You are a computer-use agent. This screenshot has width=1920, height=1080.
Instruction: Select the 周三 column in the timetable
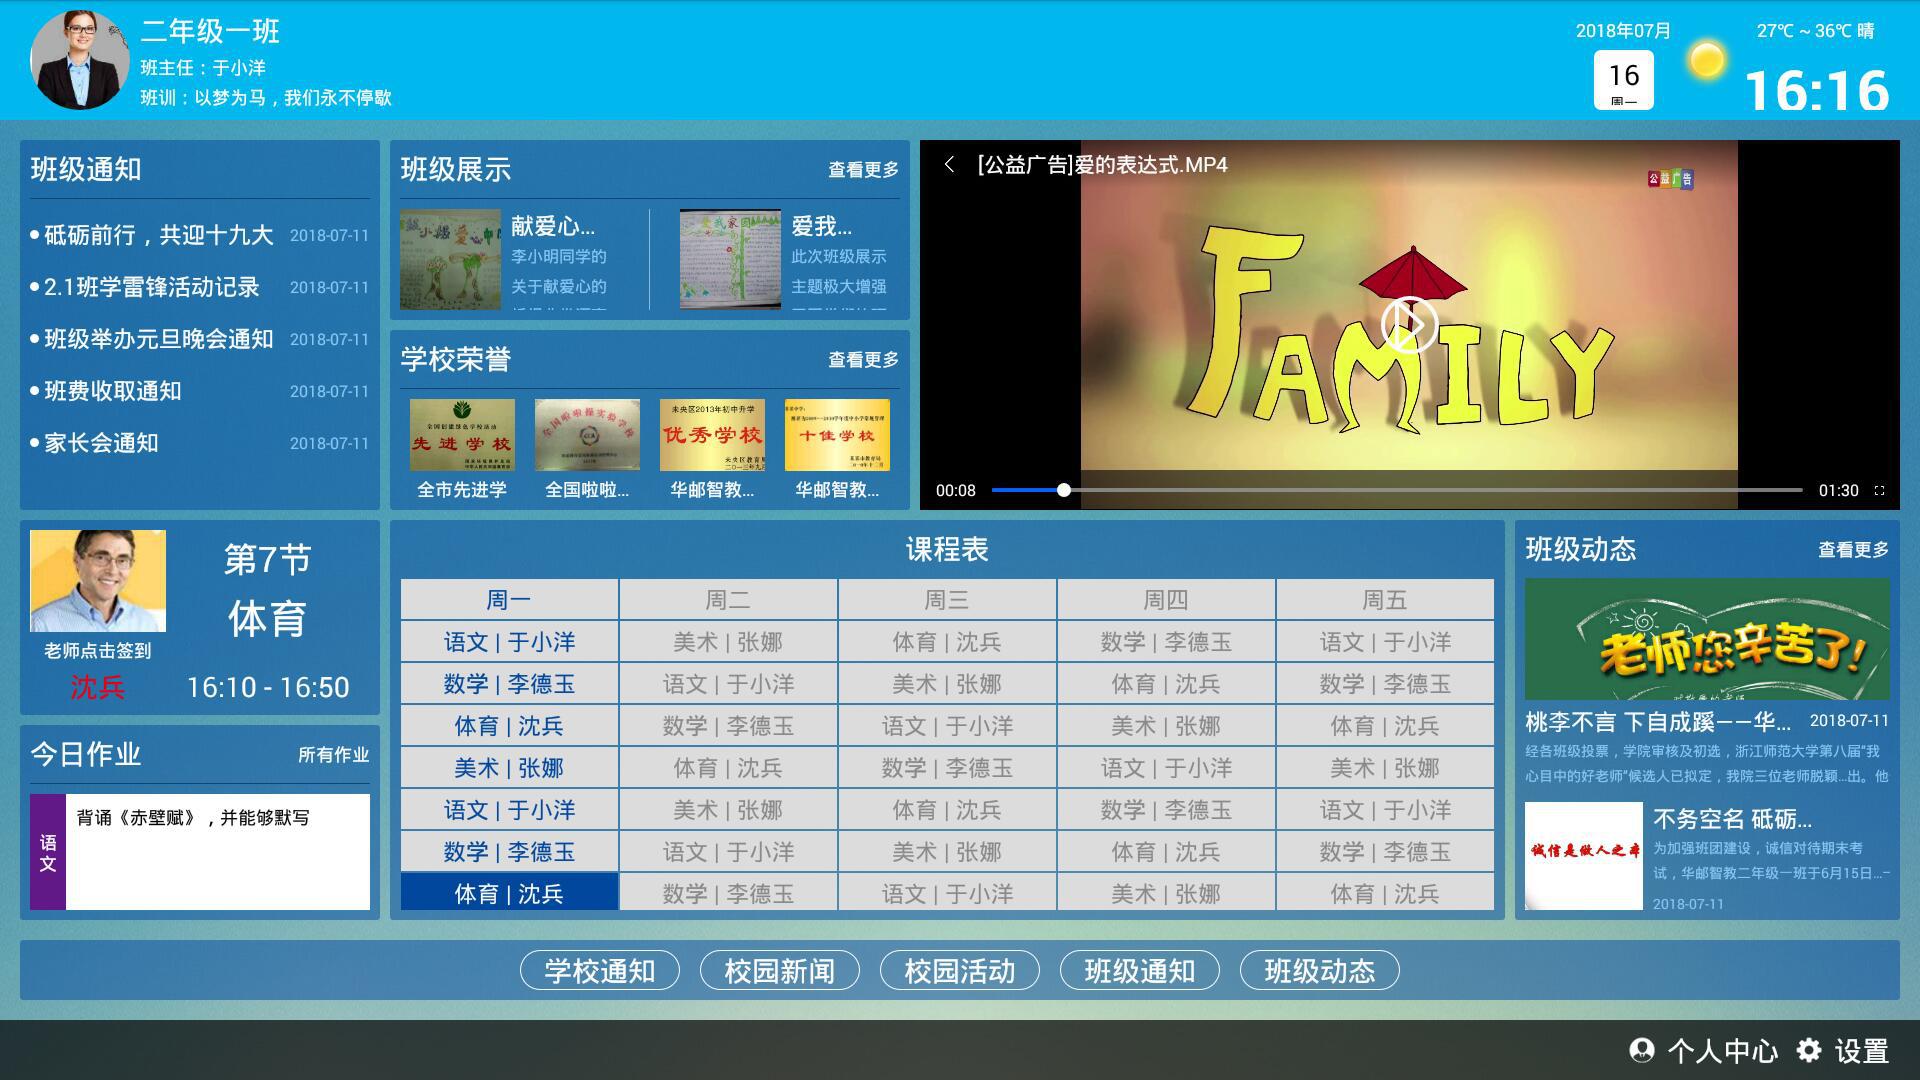[x=945, y=599]
